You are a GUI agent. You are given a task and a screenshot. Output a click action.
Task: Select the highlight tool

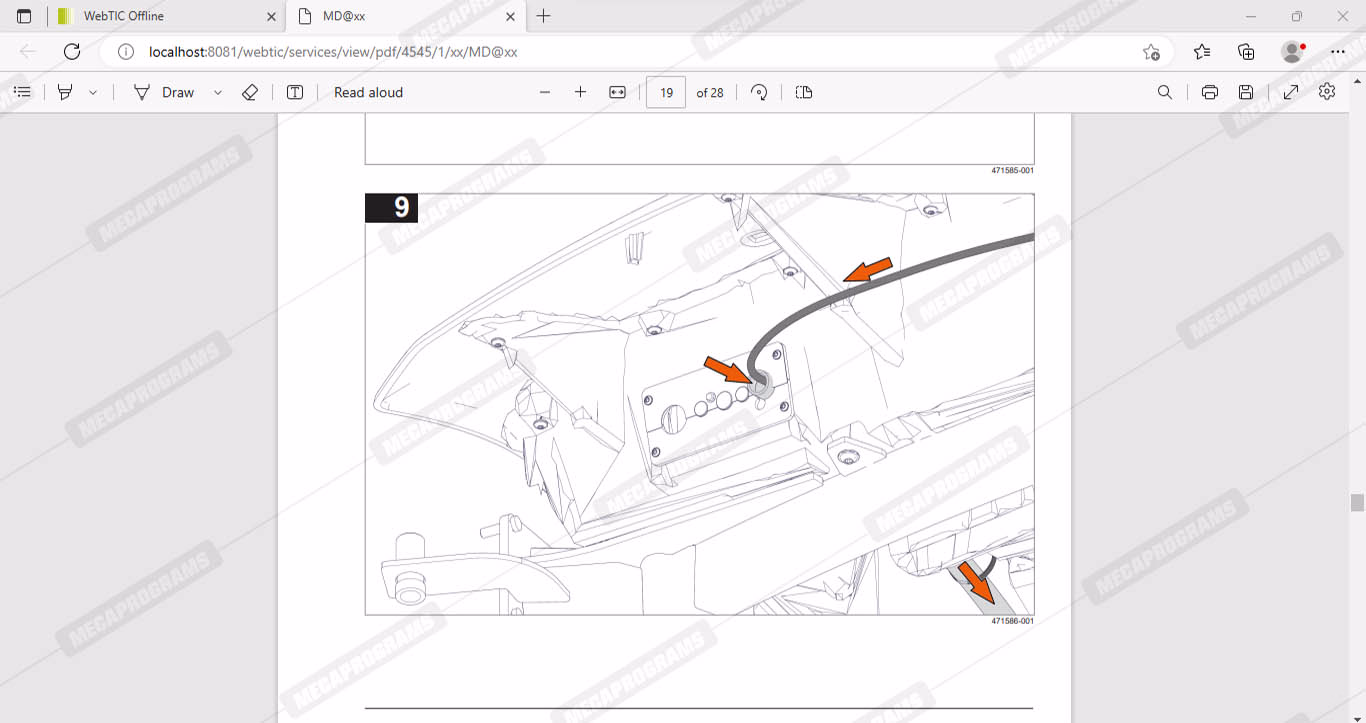point(65,92)
